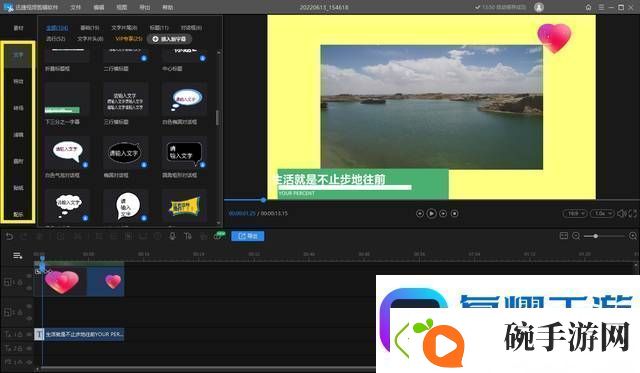Viewport: 640px width, 373px height.
Task: Stop preview playback
Action: click(x=455, y=213)
